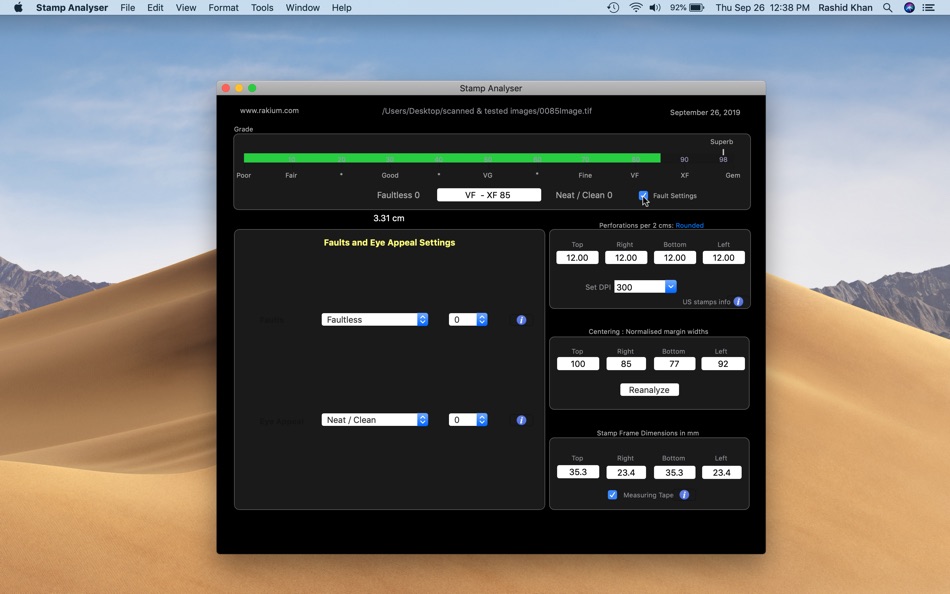Click the Top perforations 12.00 field
This screenshot has width=950, height=594.
[577, 258]
